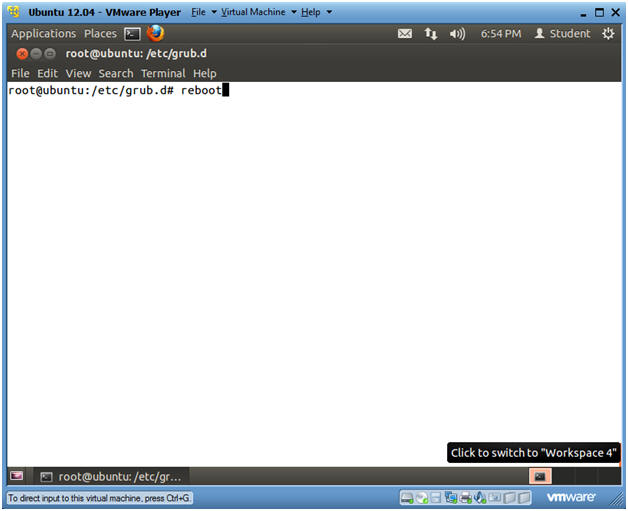Image resolution: width=628 pixels, height=511 pixels.
Task: Click the show desktop button in bottom panel
Action: 16,476
